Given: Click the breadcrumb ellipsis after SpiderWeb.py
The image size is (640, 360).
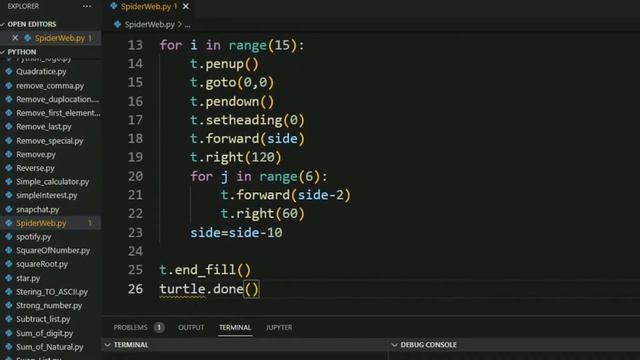Looking at the screenshot, I should tap(187, 25).
